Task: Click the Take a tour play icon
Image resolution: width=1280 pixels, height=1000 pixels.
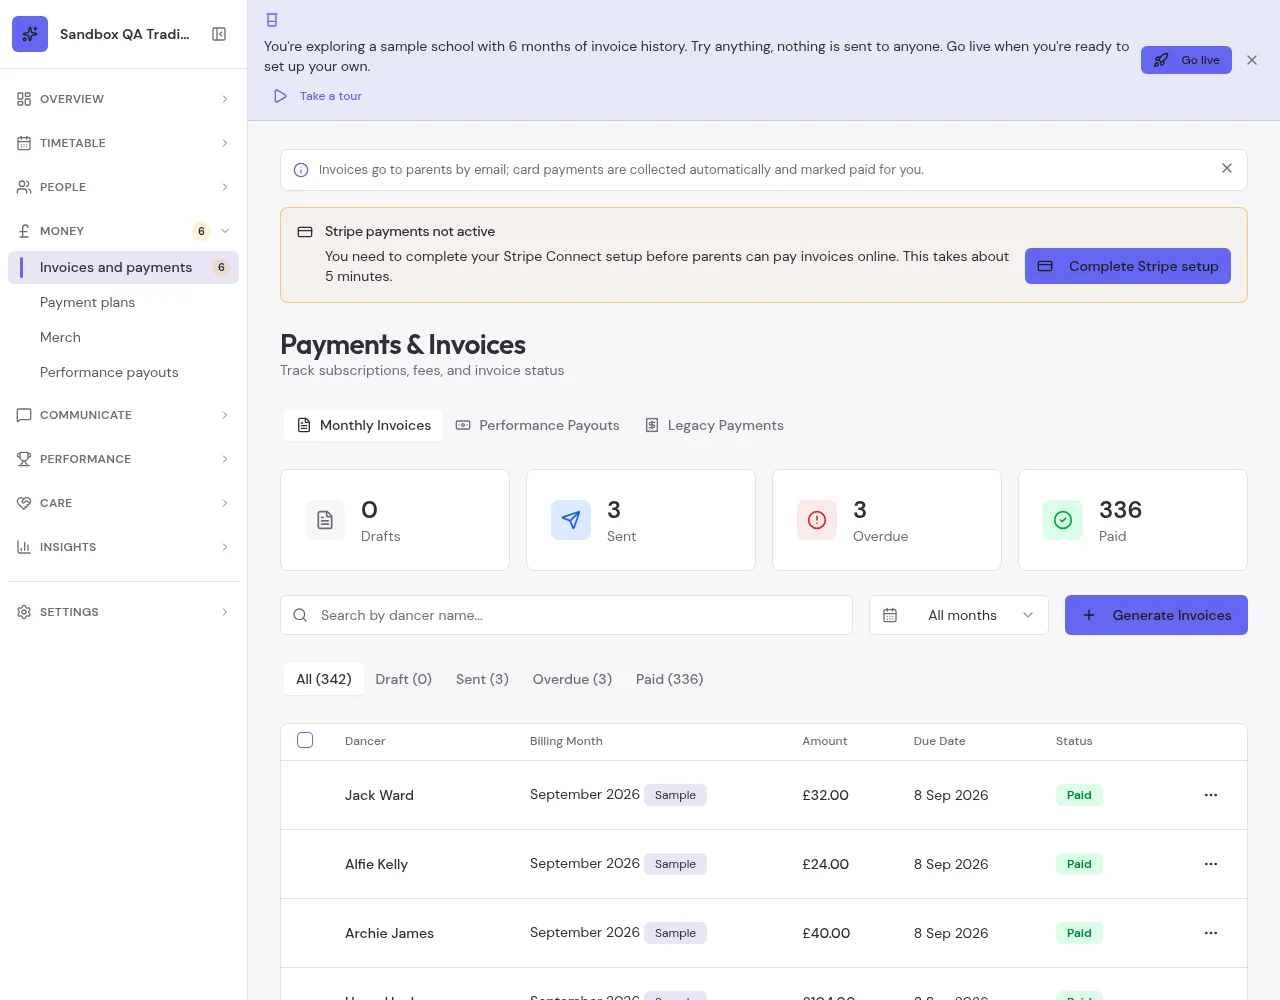Action: coord(281,96)
